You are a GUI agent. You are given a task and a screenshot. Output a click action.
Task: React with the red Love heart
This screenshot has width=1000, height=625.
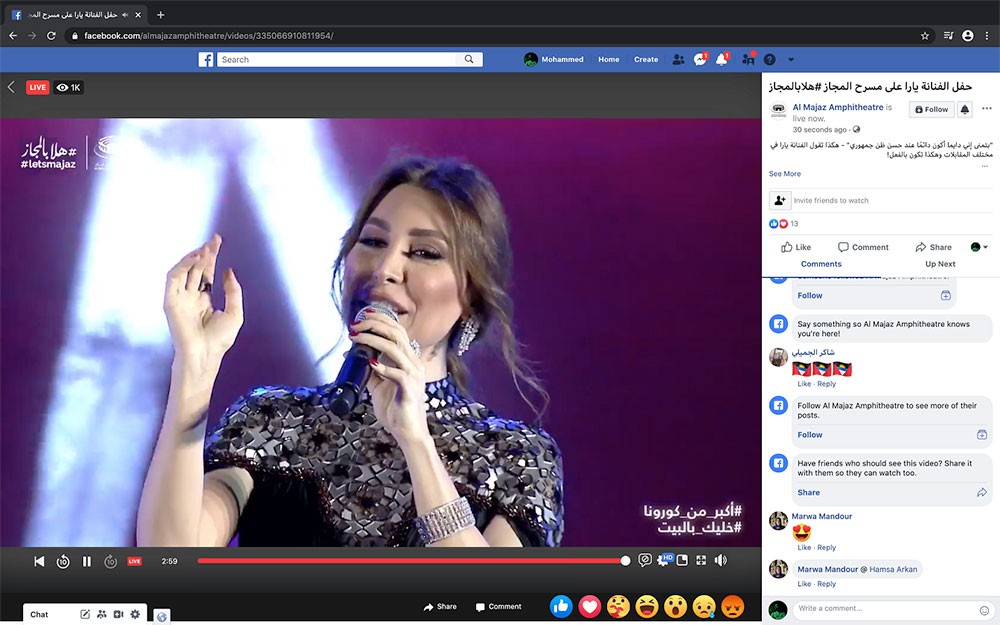coord(590,607)
